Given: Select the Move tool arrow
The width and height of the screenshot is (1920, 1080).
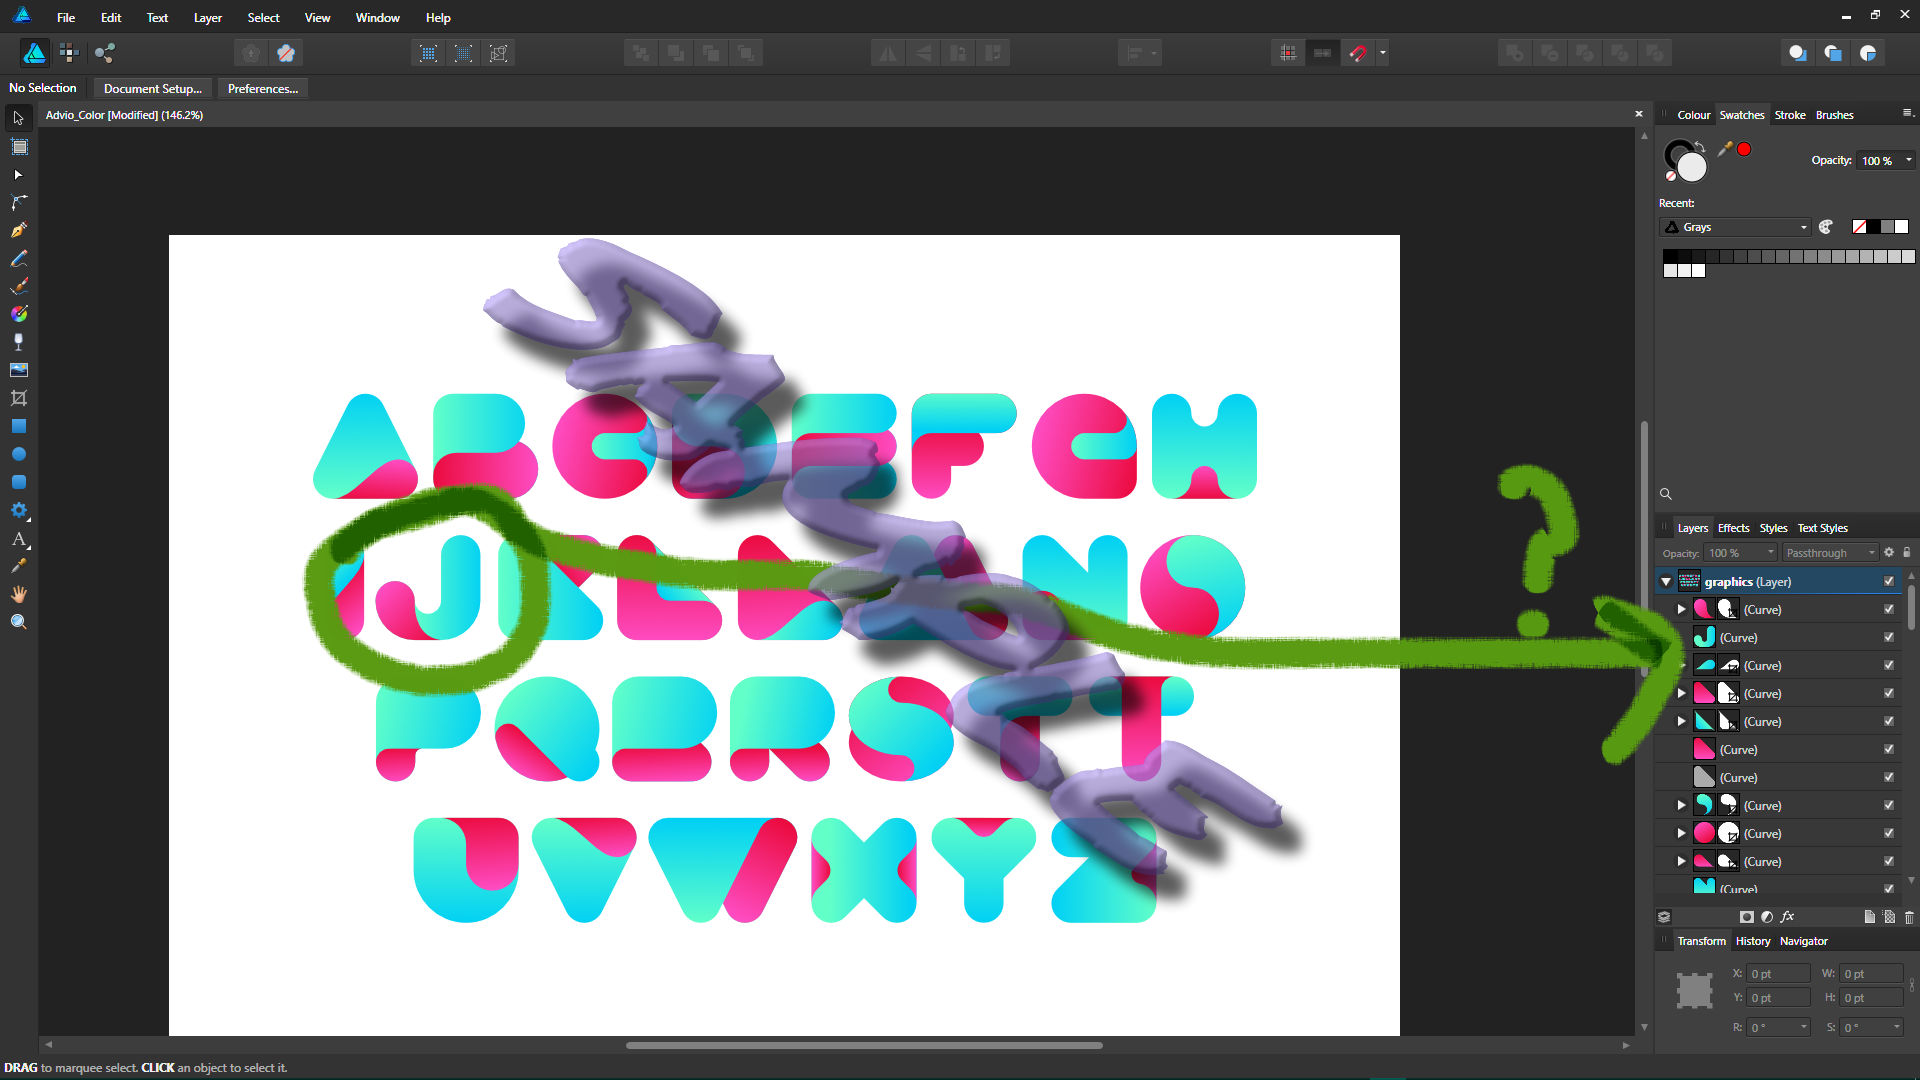Looking at the screenshot, I should coord(18,118).
